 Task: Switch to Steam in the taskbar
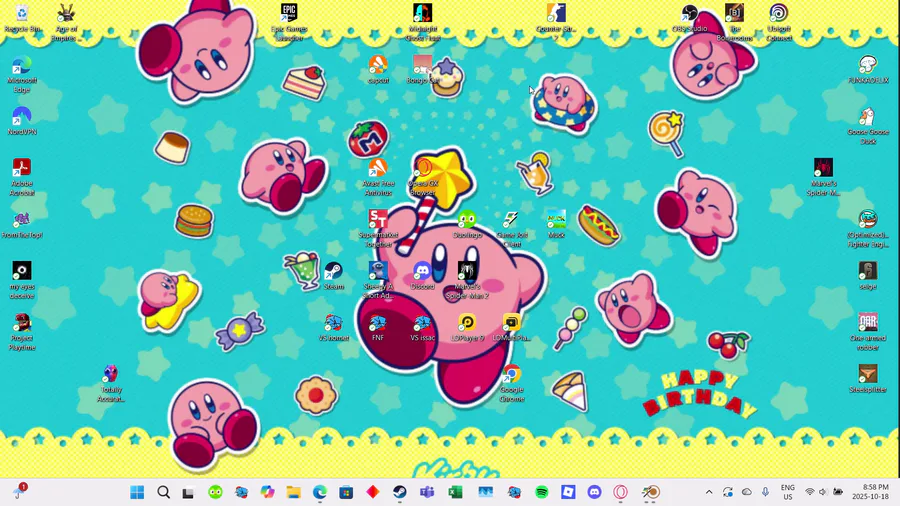399,492
